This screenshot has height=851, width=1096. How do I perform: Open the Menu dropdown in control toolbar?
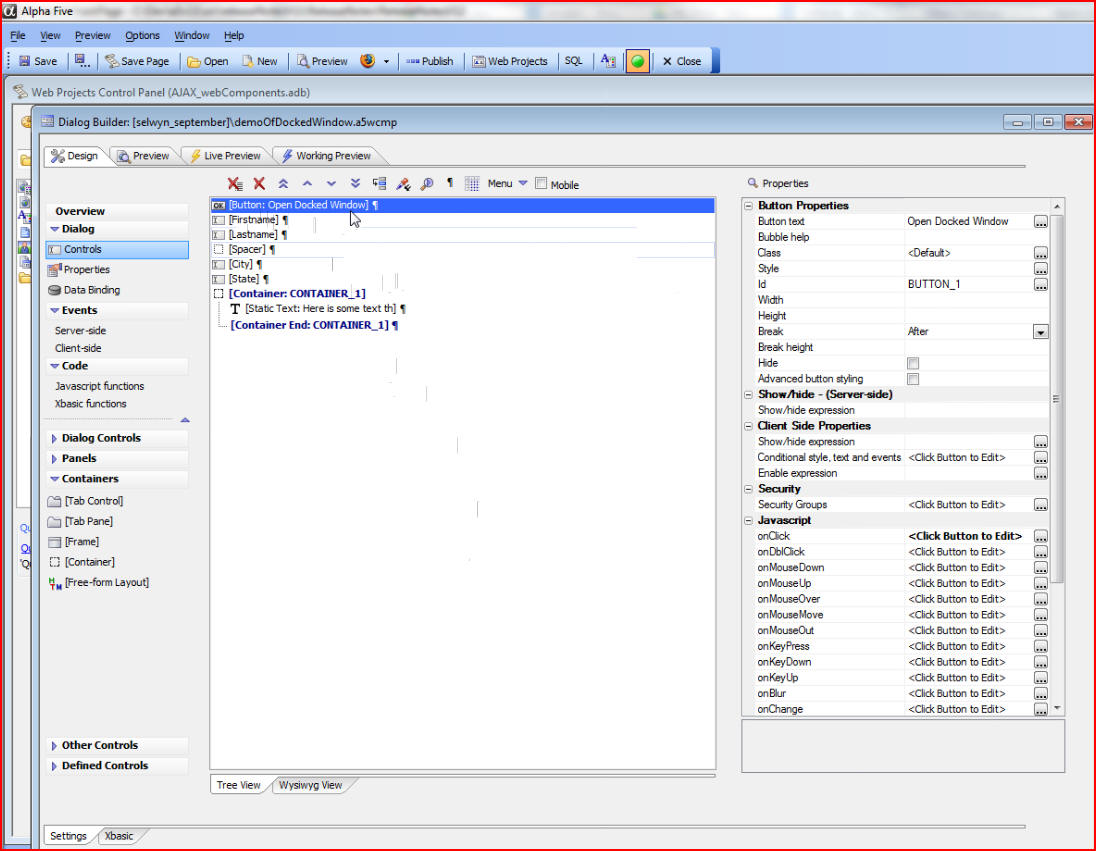pyautogui.click(x=507, y=183)
